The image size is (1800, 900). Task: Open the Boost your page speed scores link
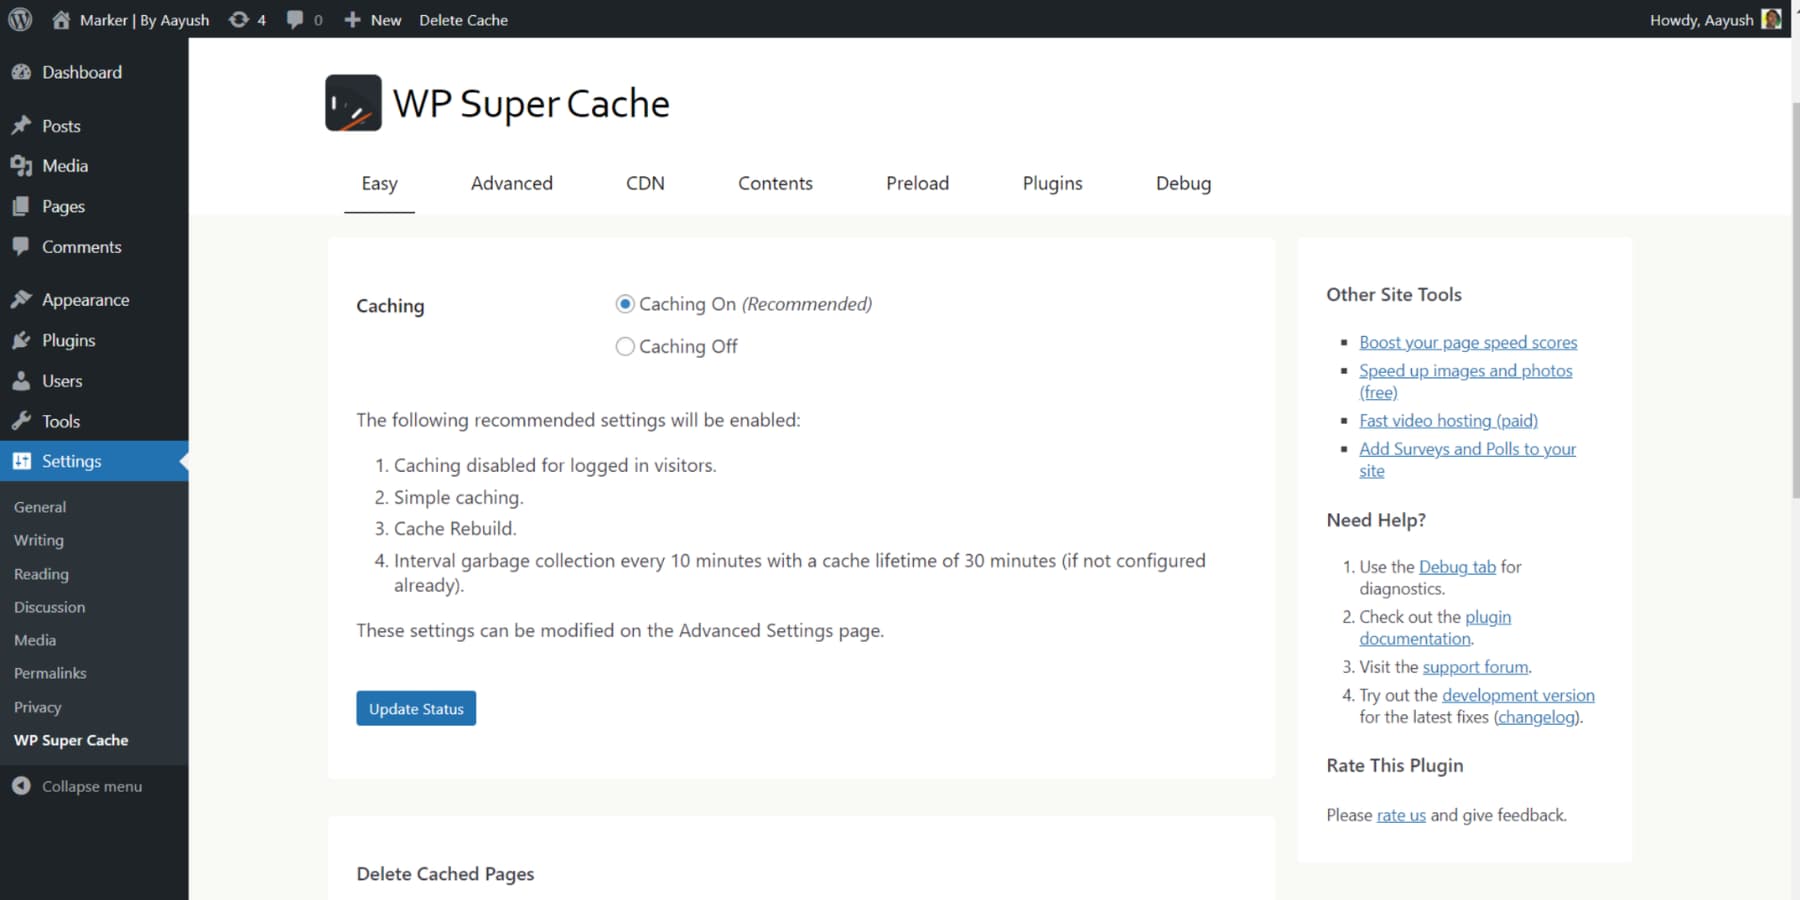[x=1467, y=341]
